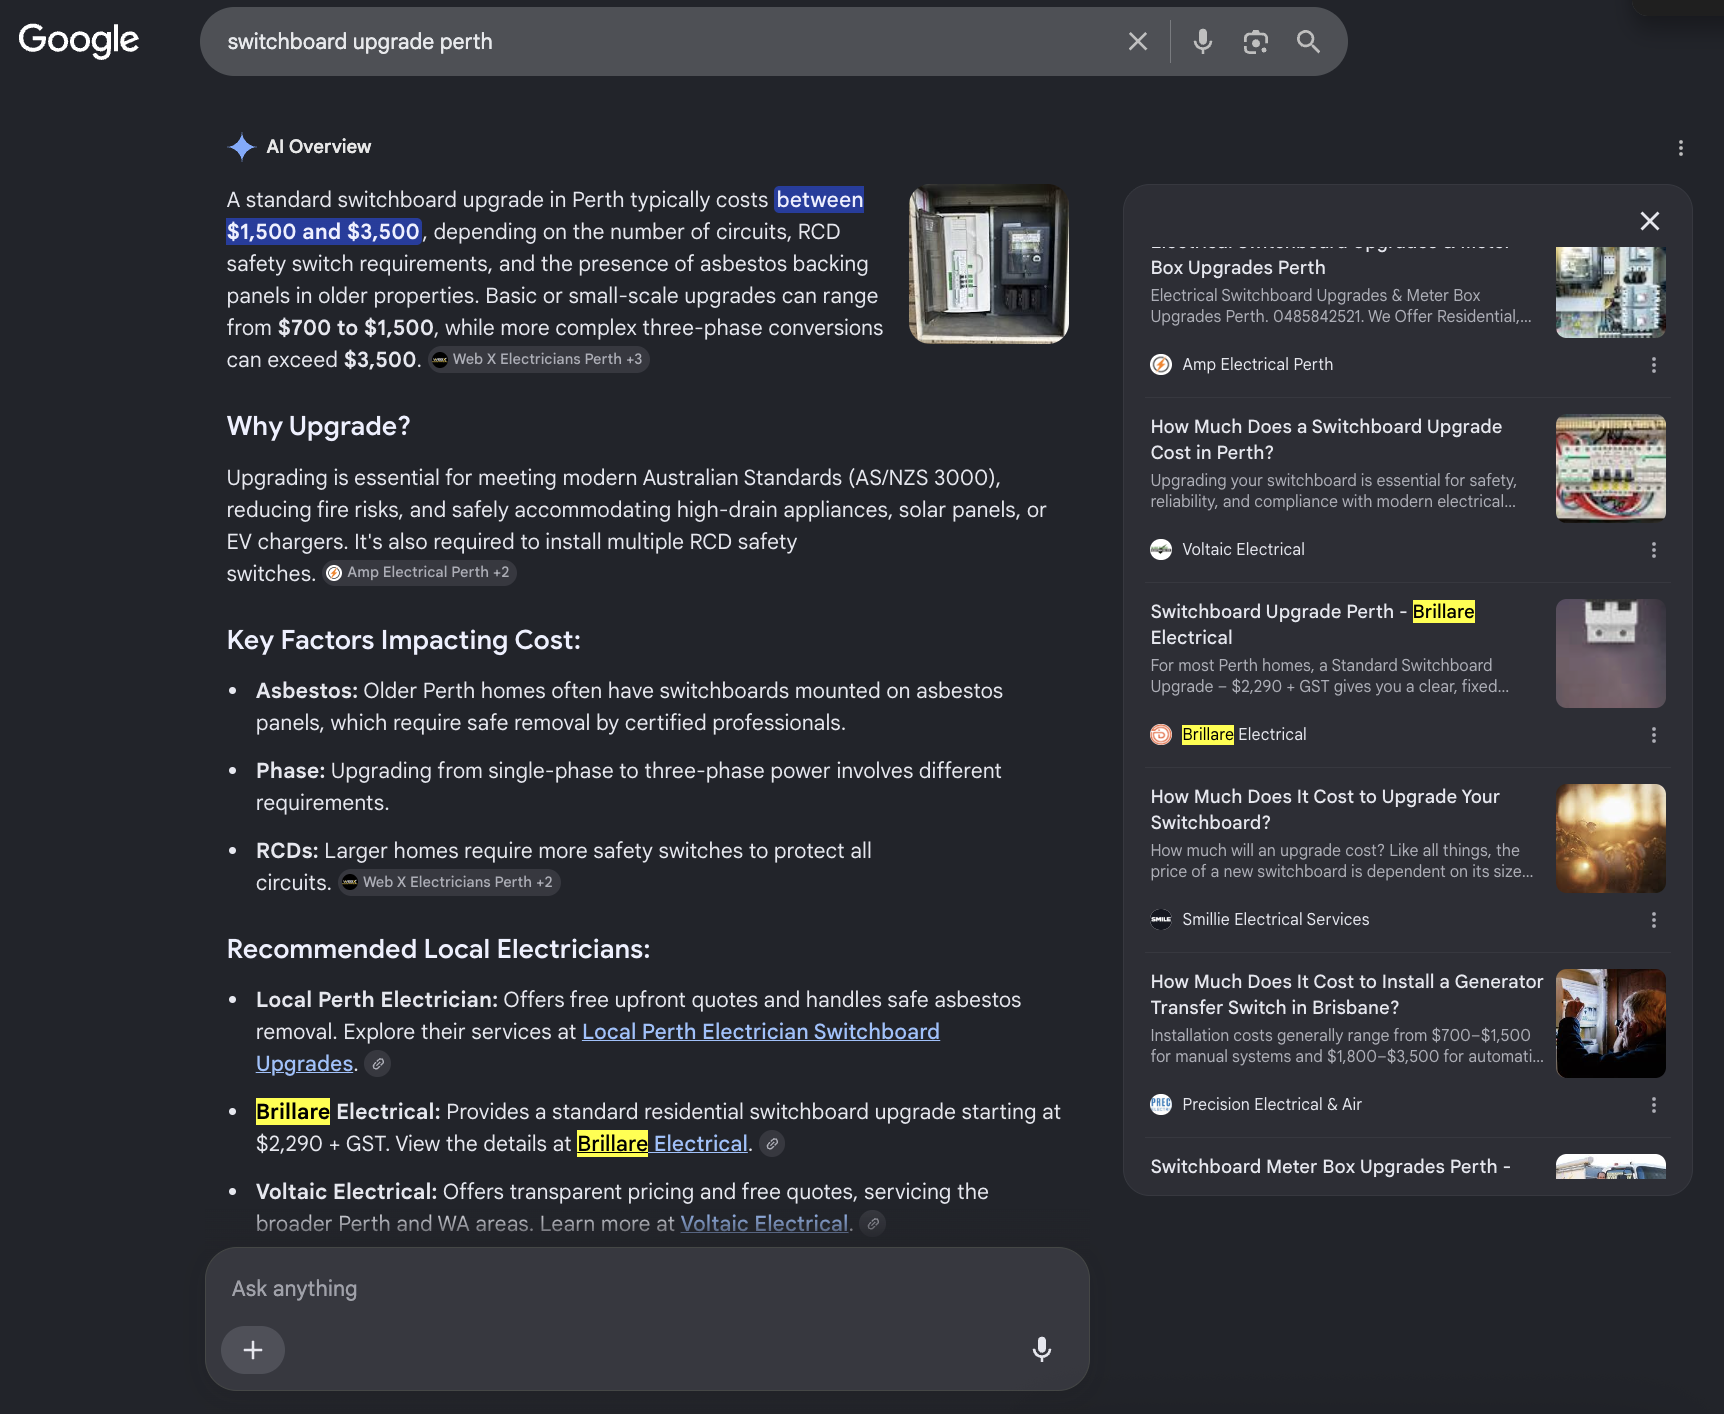
Task: Click the Google logo
Action: (x=79, y=41)
